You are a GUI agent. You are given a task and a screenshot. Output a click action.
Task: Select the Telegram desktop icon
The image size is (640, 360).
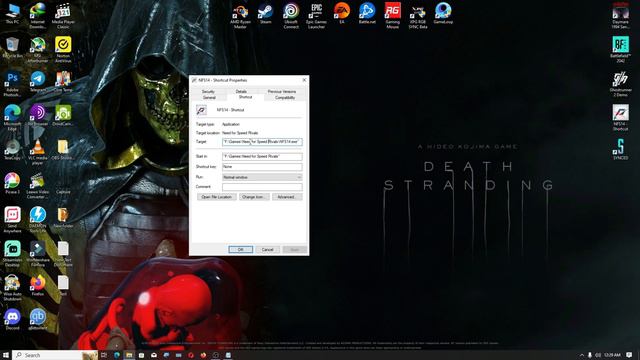pyautogui.click(x=38, y=82)
